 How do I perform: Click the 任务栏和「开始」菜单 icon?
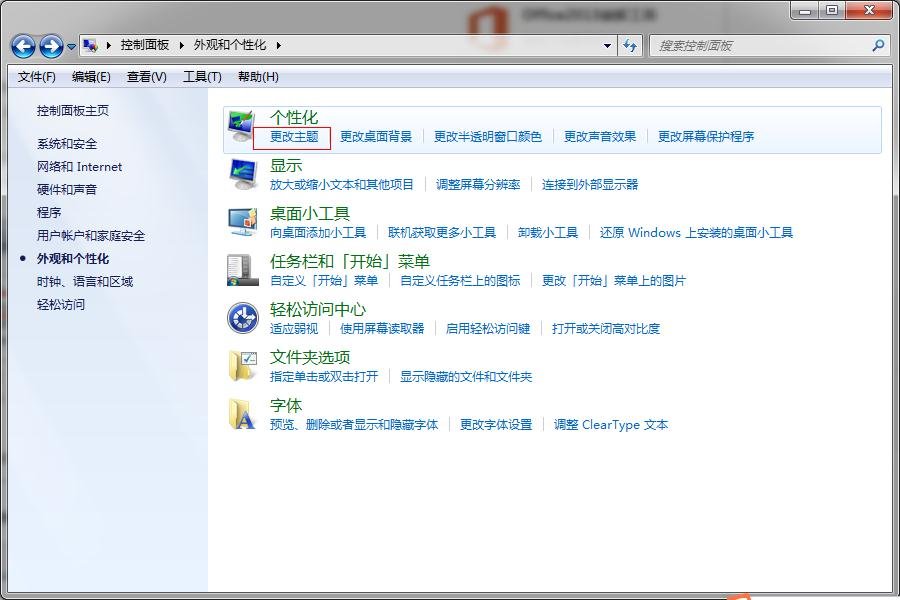point(243,270)
